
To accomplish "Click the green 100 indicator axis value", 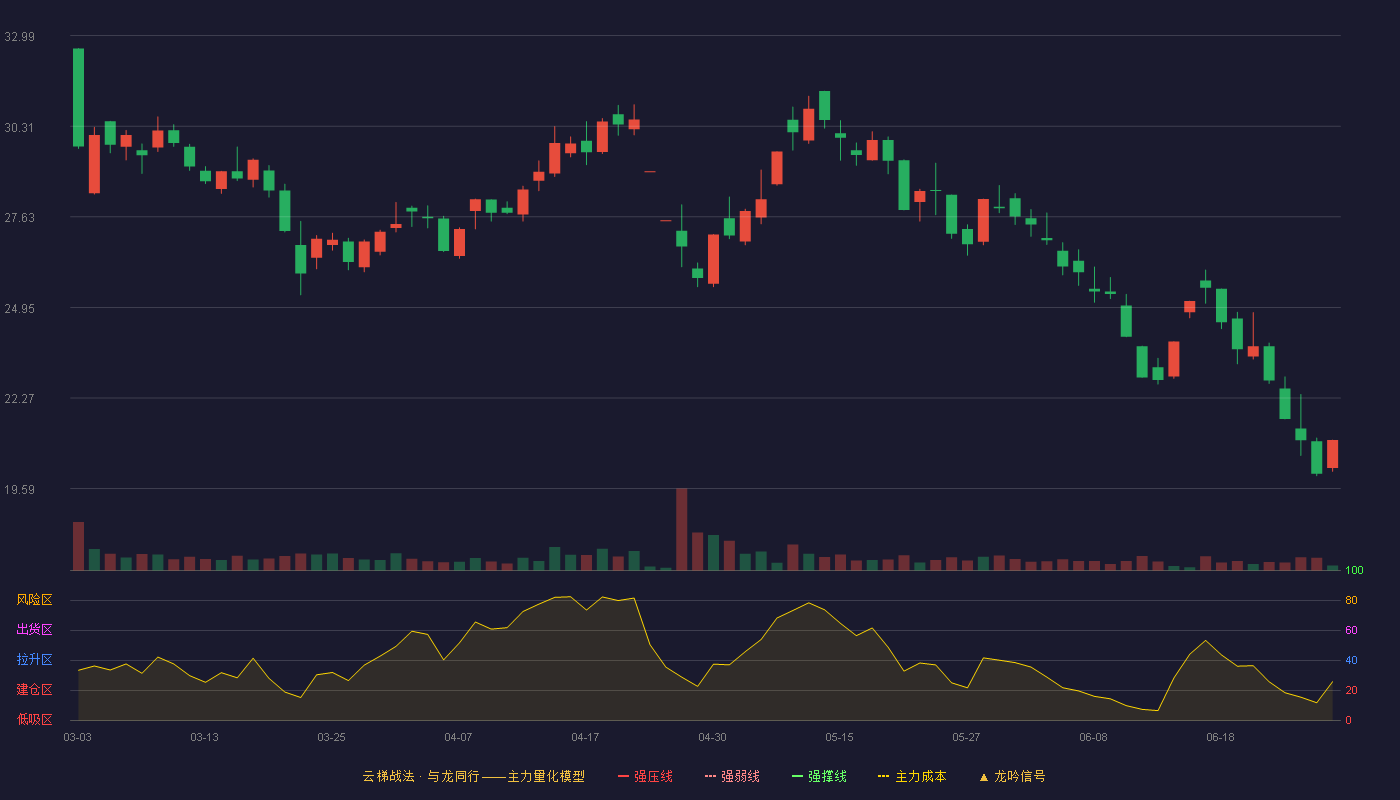I will (x=1355, y=571).
